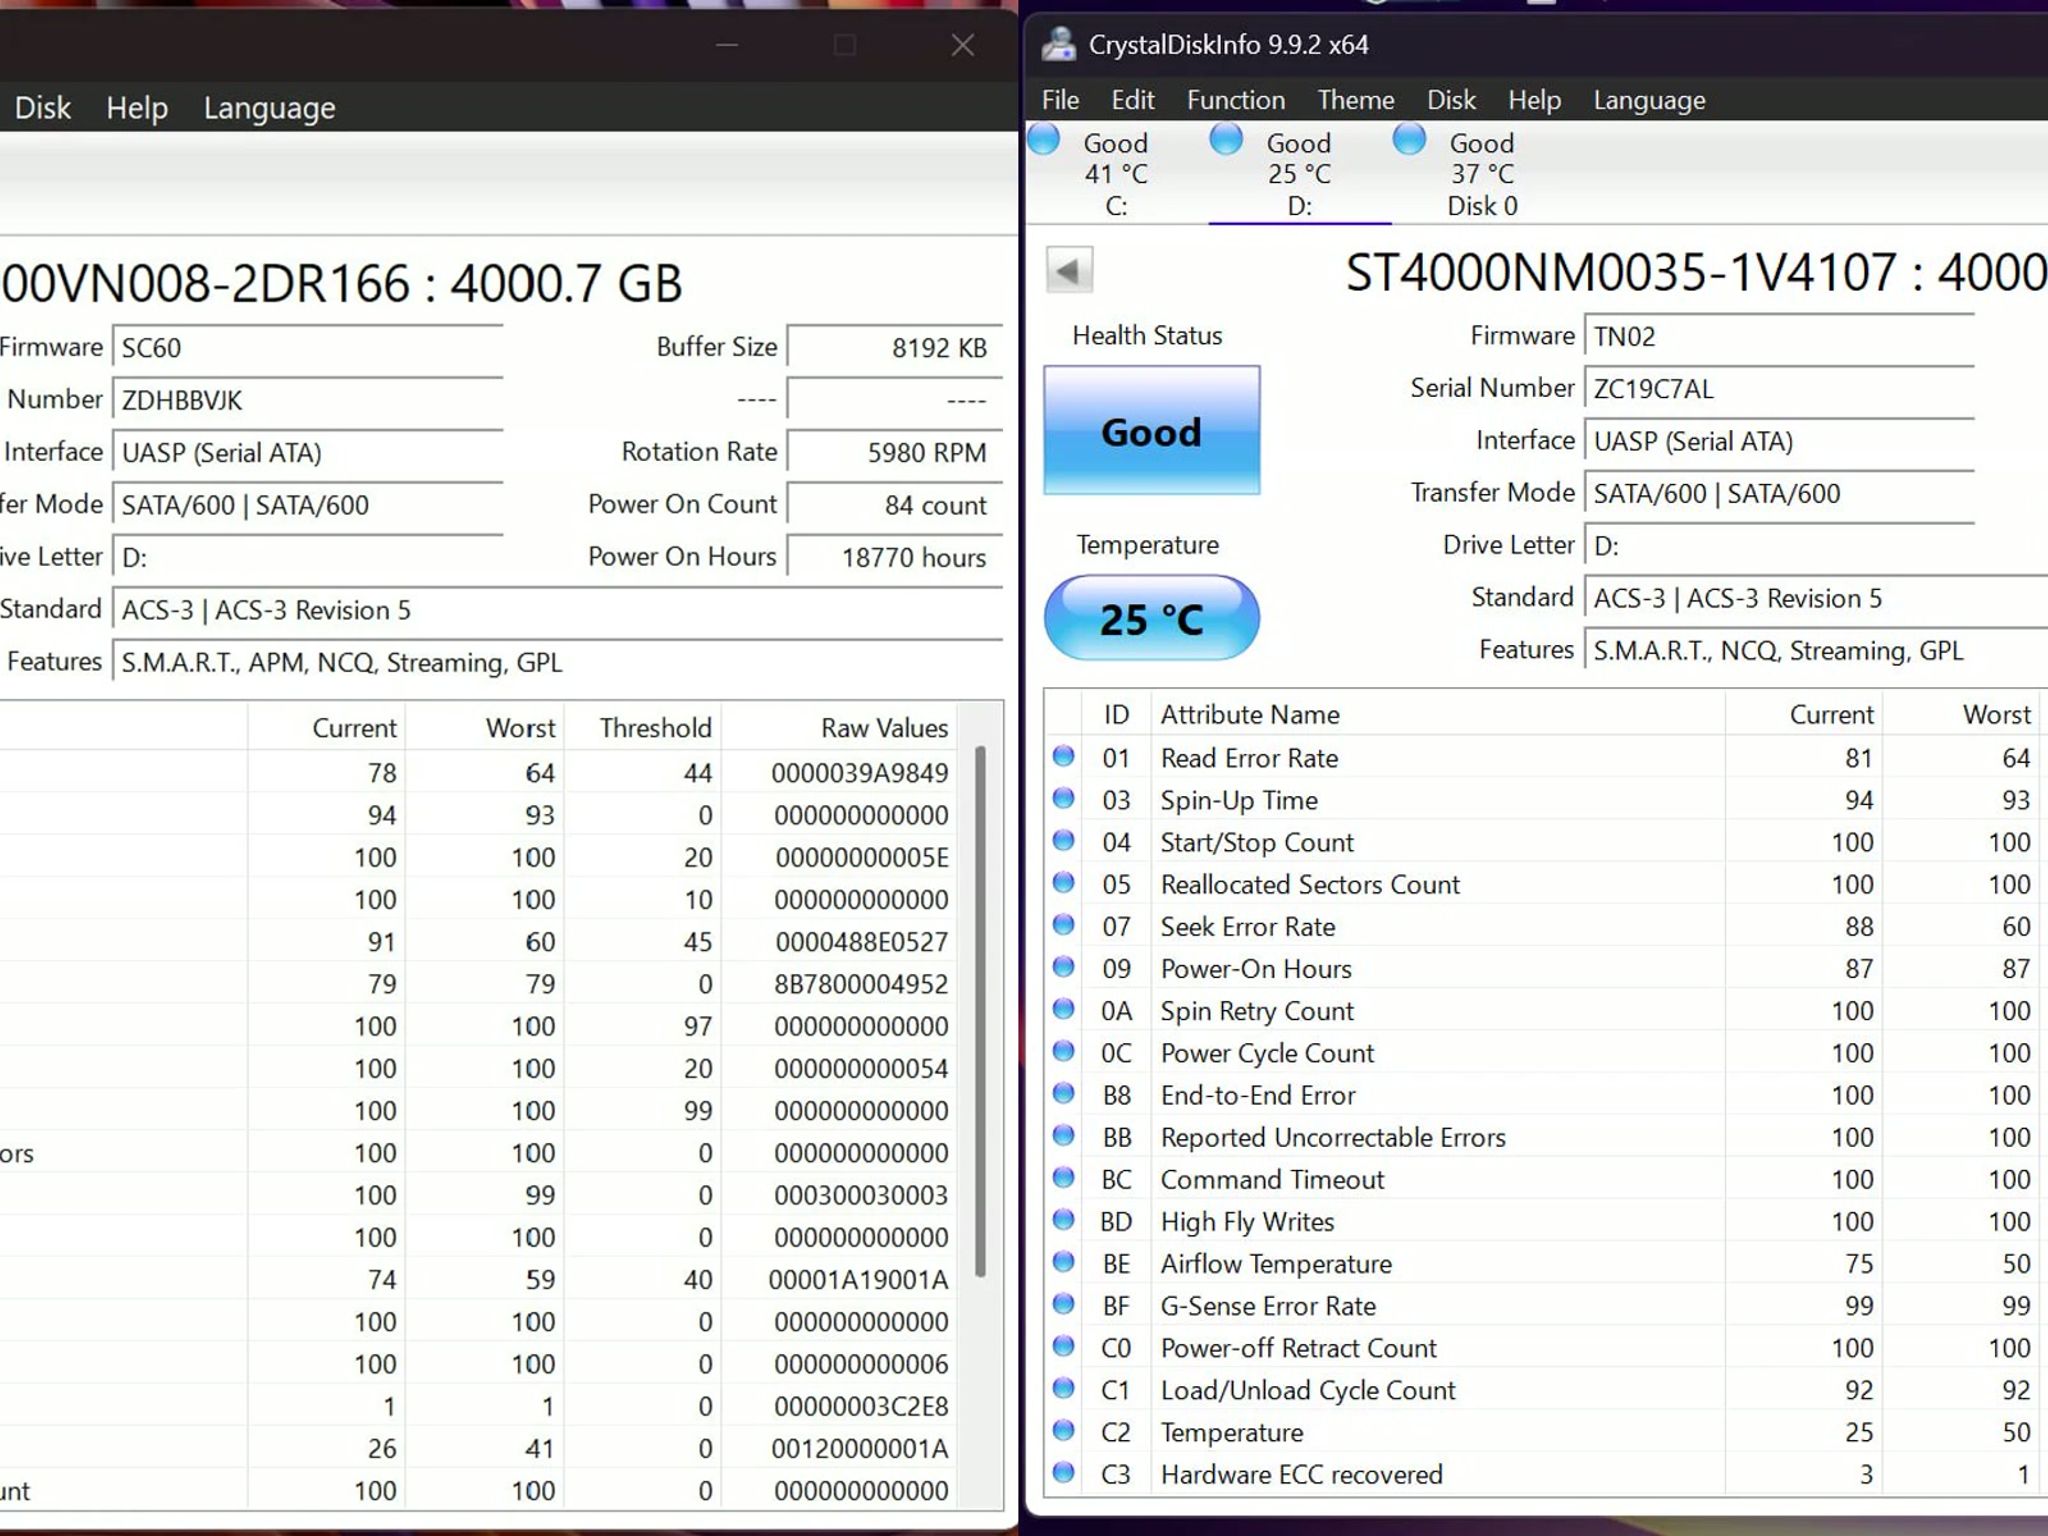Screen dimensions: 2048x1536
Task: Click the previous disk arrow button
Action: [1068, 270]
